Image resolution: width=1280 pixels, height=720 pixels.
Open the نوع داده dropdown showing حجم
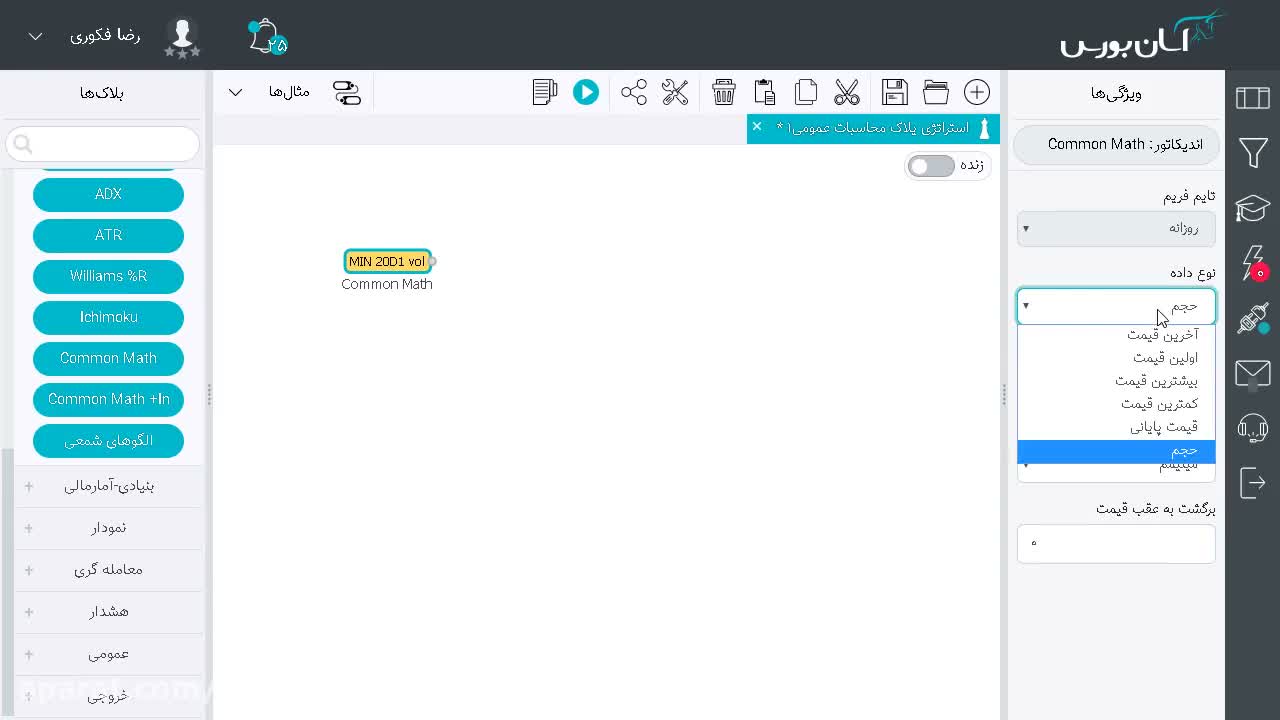(x=1116, y=306)
